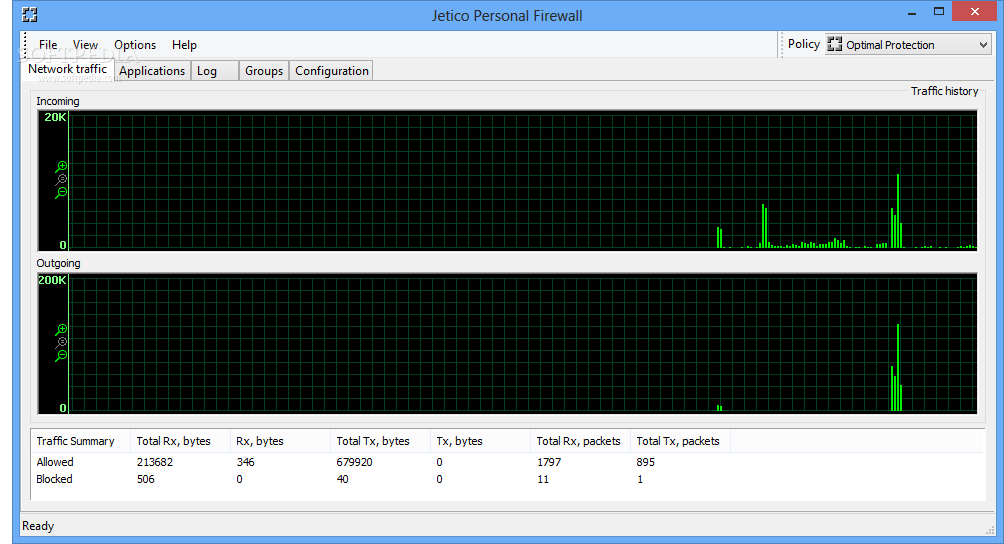Click the Tx, bytes column header

(480, 441)
